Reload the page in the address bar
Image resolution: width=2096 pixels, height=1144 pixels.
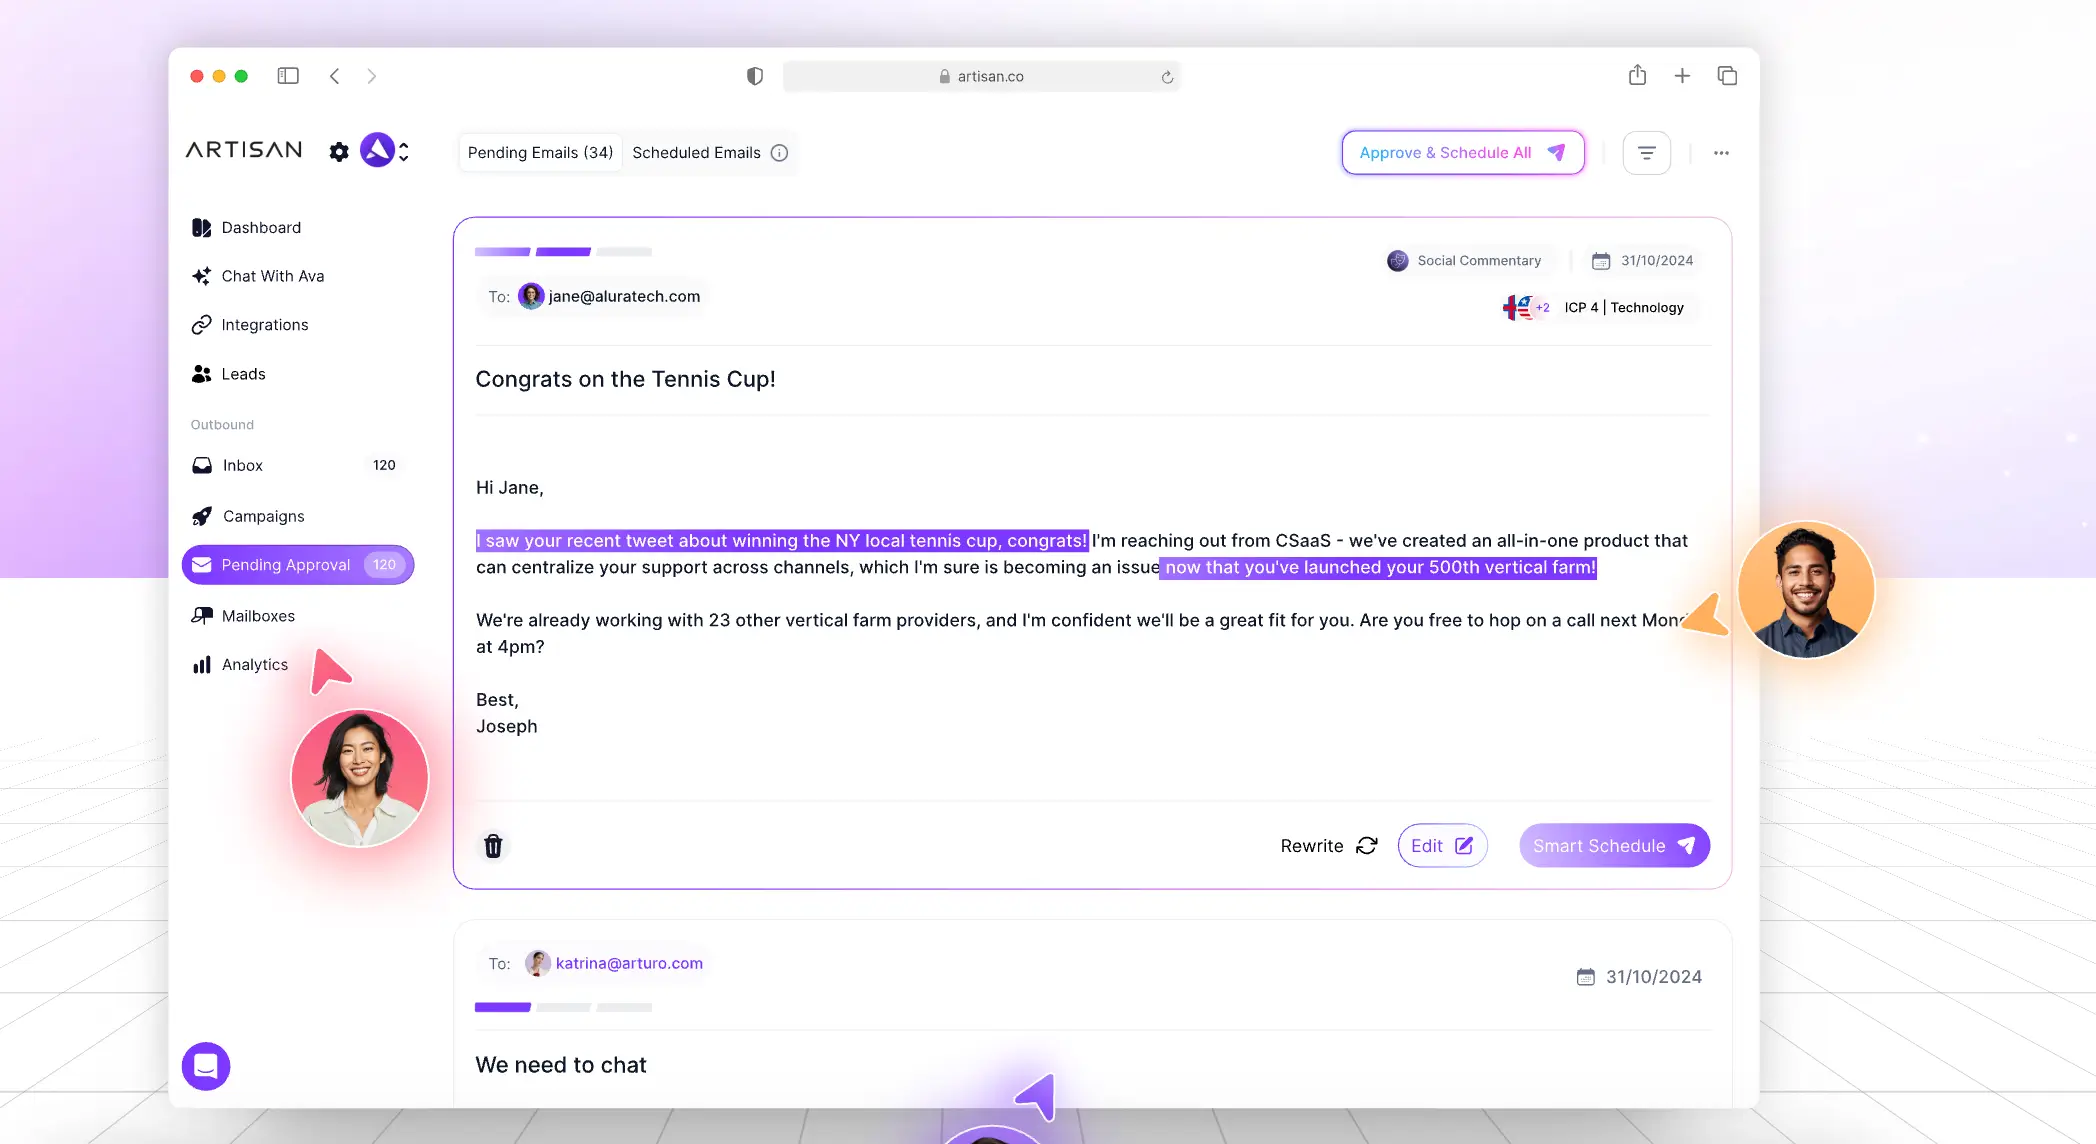point(1167,77)
